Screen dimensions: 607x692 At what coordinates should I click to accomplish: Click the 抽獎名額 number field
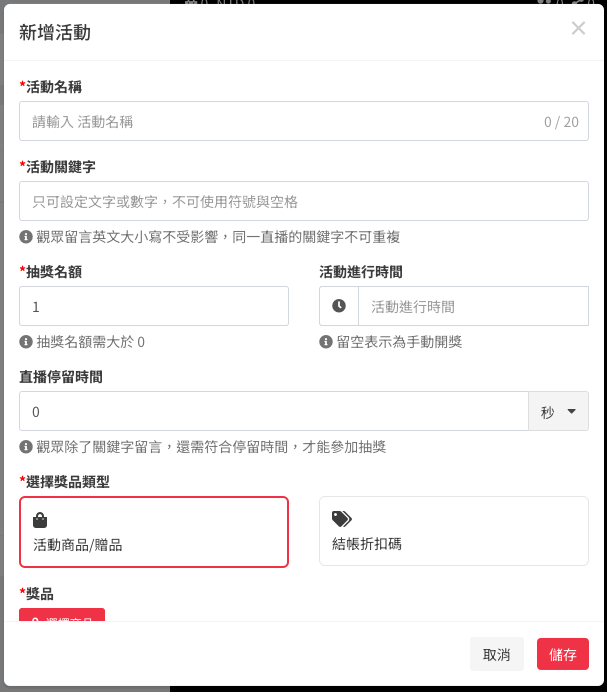(x=154, y=306)
